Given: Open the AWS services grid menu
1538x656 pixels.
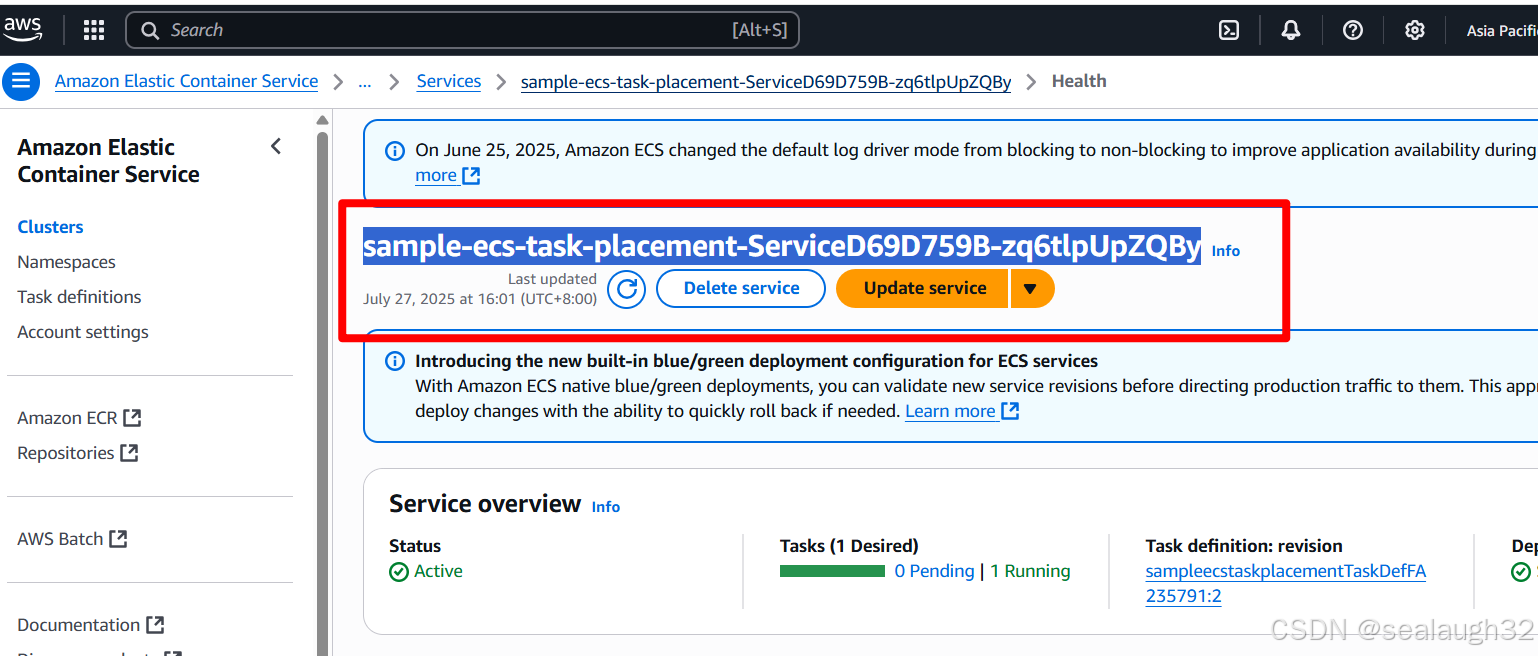Looking at the screenshot, I should 94,31.
